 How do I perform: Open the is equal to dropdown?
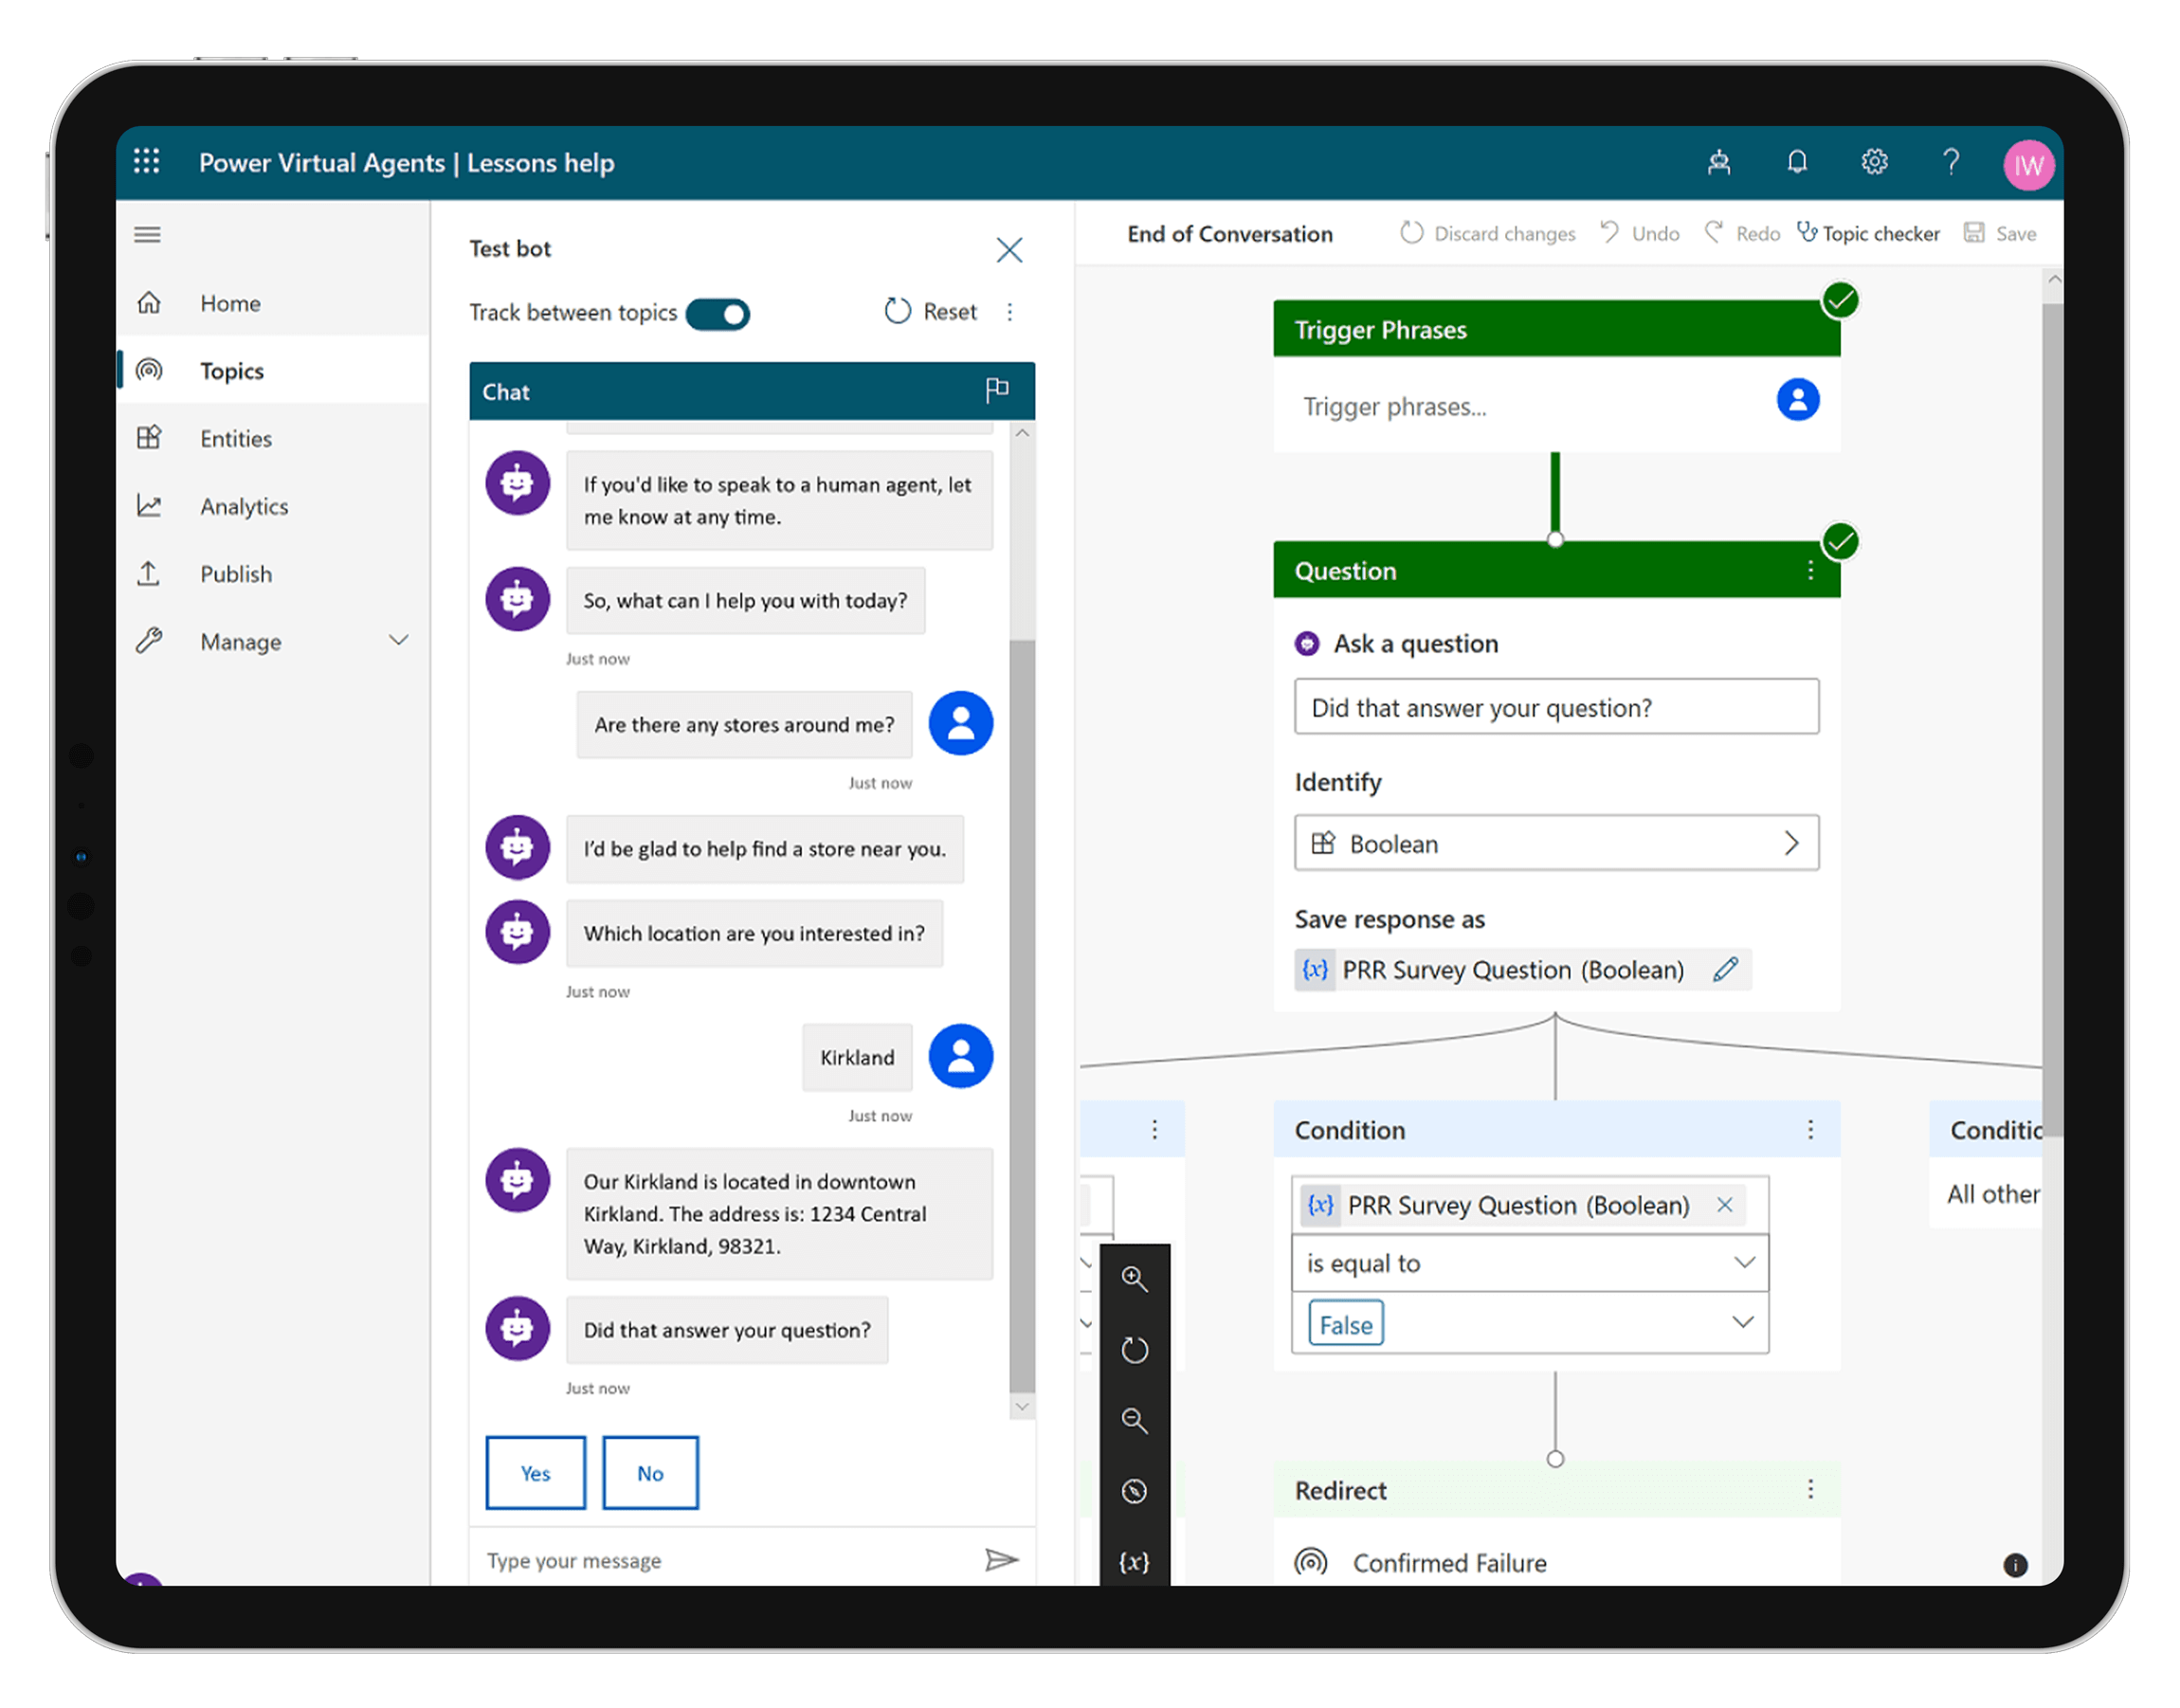tap(1530, 1263)
